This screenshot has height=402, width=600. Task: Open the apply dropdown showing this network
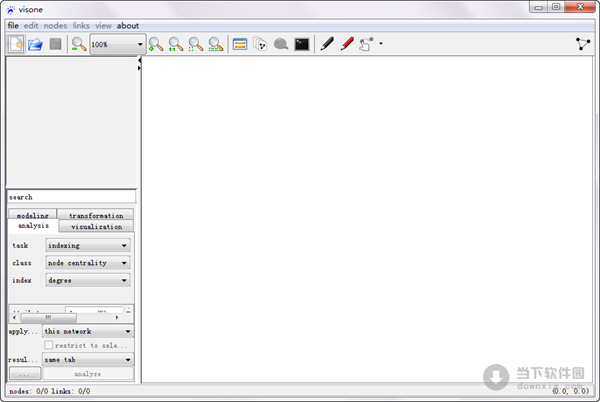pos(88,331)
